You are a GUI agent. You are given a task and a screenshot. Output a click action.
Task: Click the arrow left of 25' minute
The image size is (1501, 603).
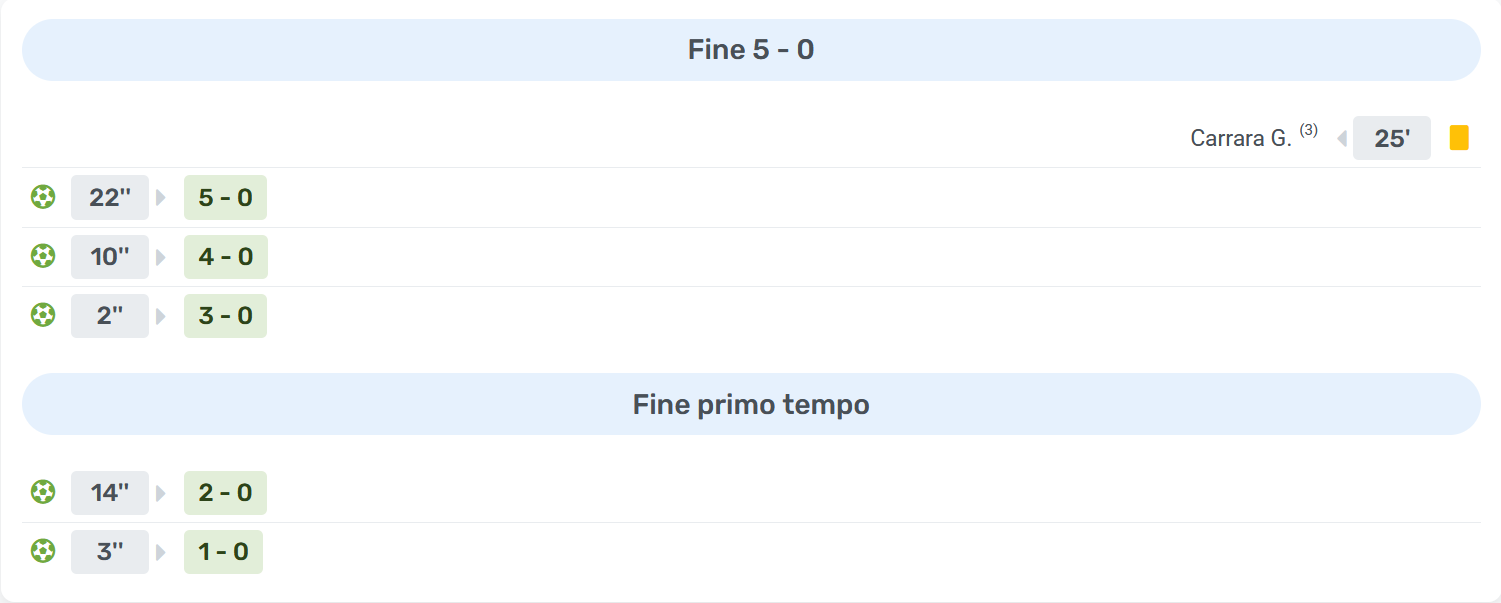[x=1341, y=138]
